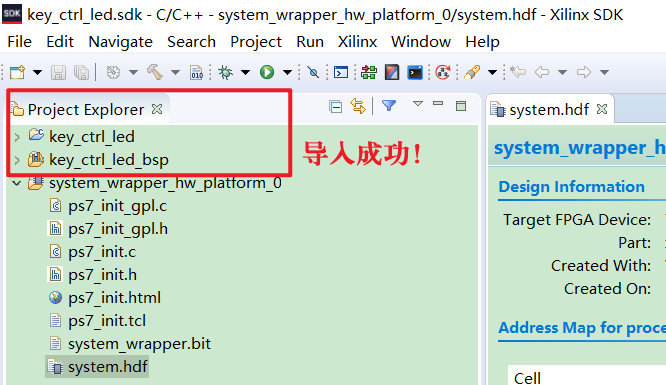The height and width of the screenshot is (385, 666).
Task: Click the Last Edit Location icon
Action: (518, 72)
